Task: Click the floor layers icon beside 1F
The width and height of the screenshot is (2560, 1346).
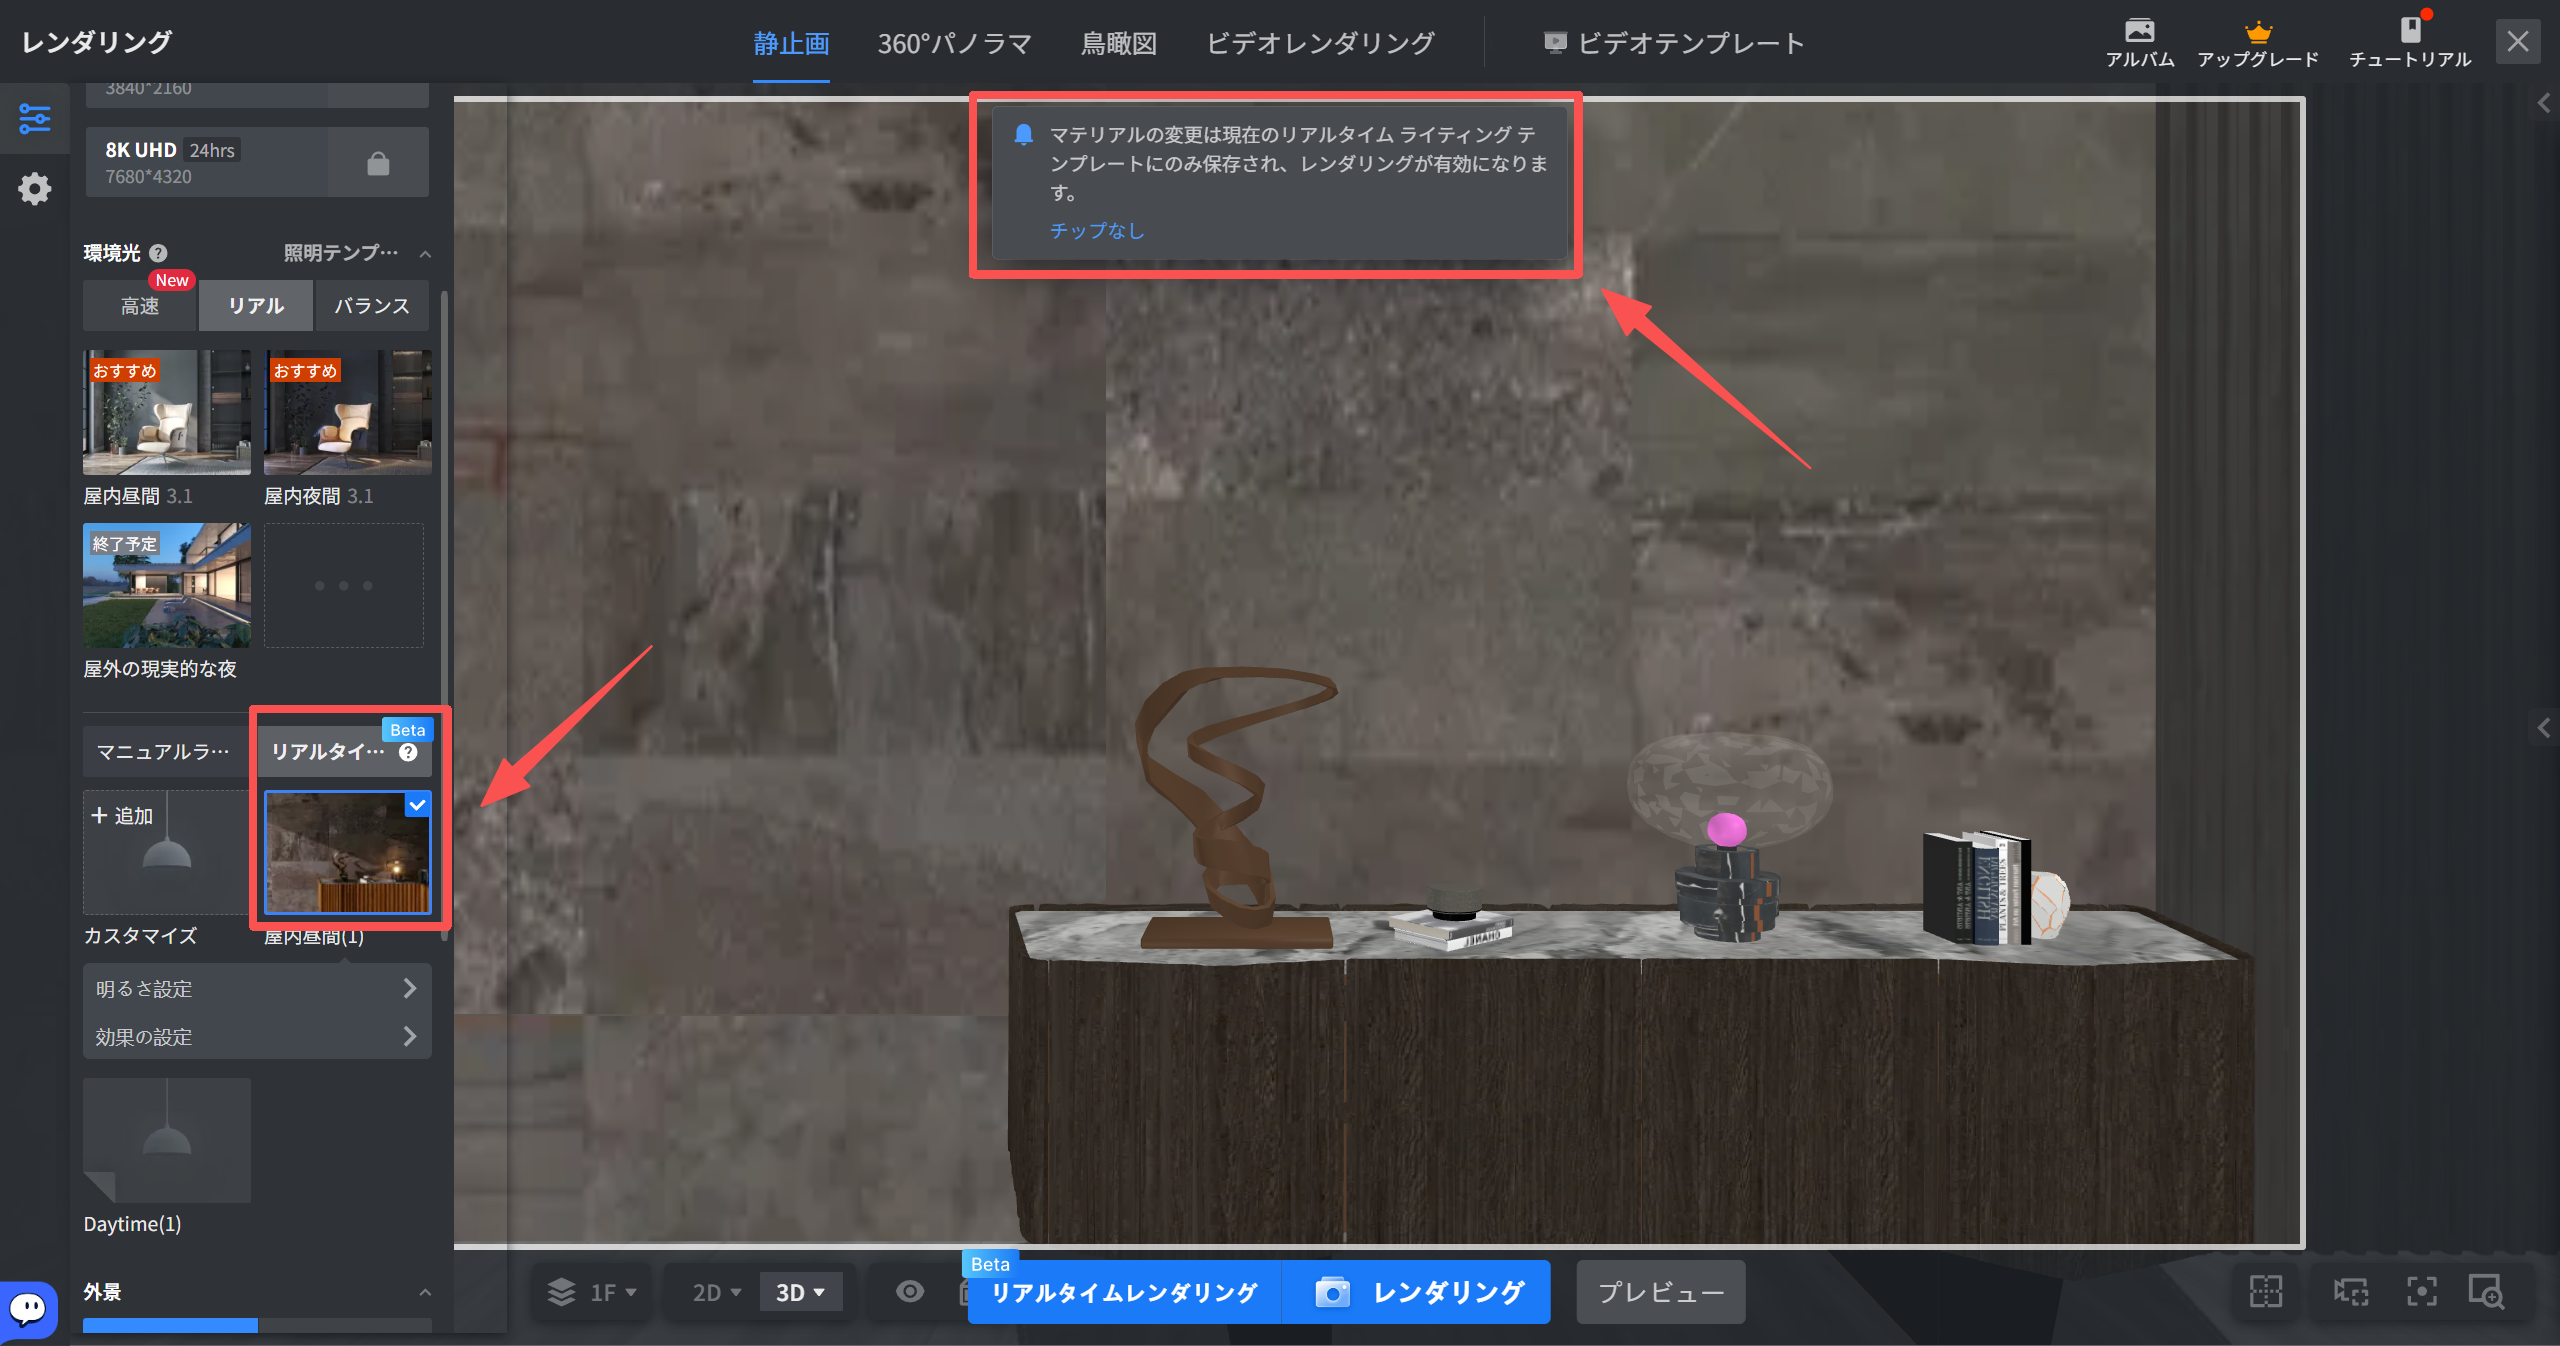Action: tap(561, 1292)
